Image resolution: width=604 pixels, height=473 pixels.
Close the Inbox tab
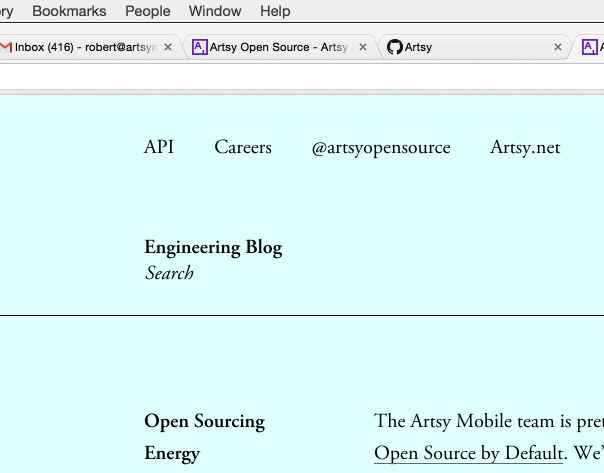pos(168,47)
